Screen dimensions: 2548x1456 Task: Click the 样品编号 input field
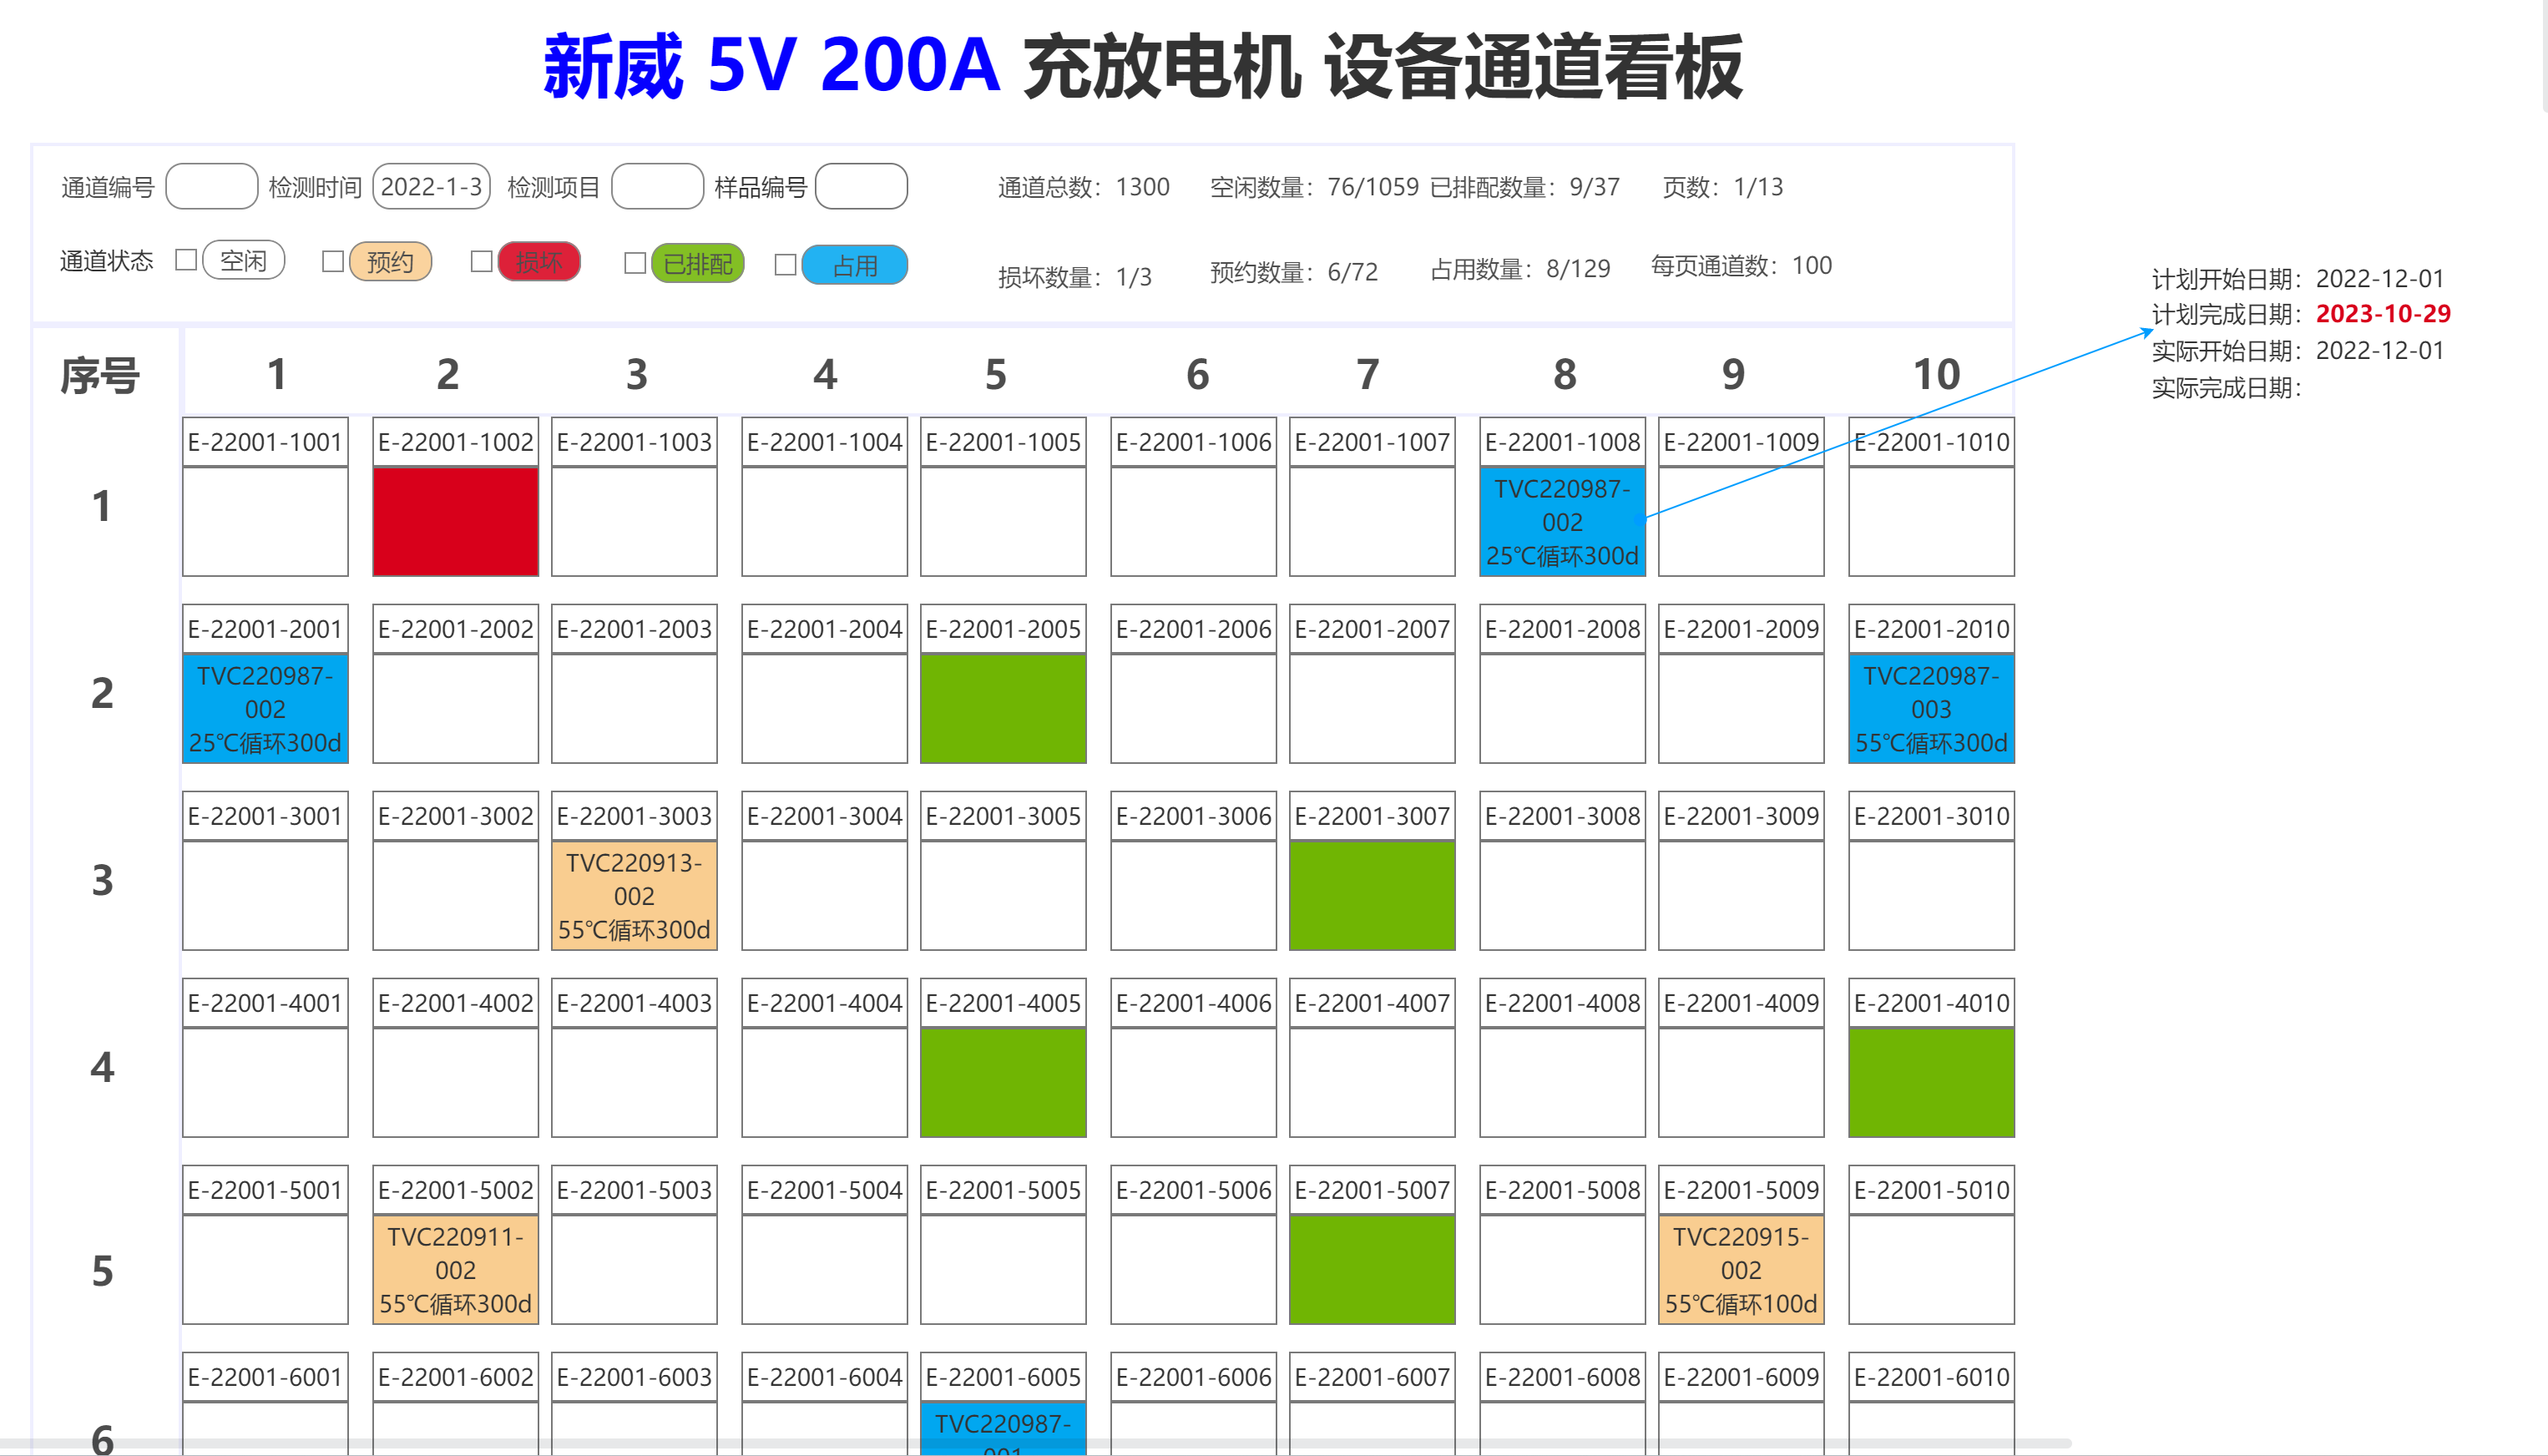[861, 187]
